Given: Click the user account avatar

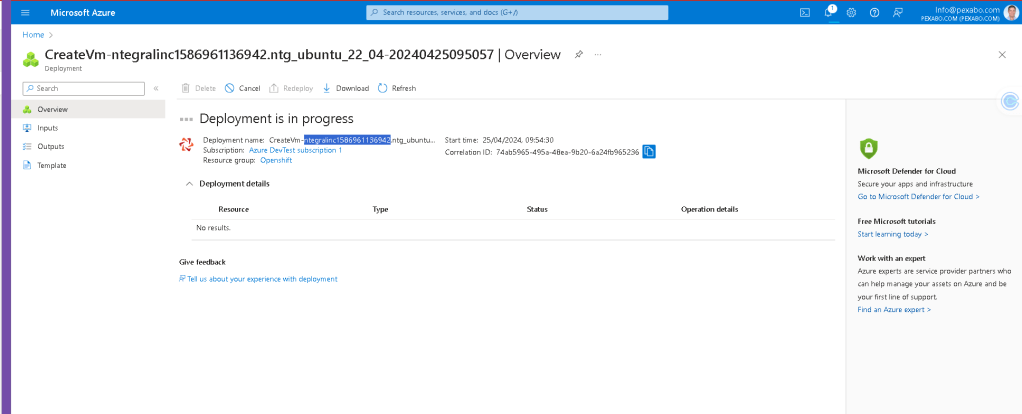Looking at the screenshot, I should [x=1010, y=12].
